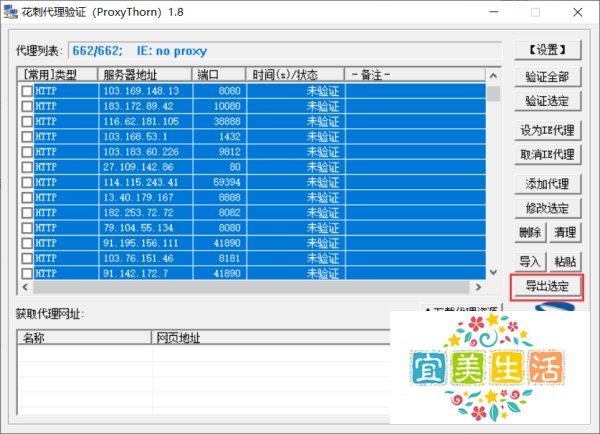This screenshot has height=434, width=600.
Task: Select server address 13.40.179.167
Action: pos(138,197)
